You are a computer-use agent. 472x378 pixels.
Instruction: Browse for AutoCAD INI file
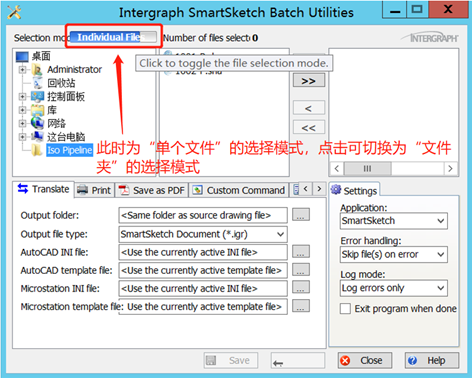coord(301,251)
